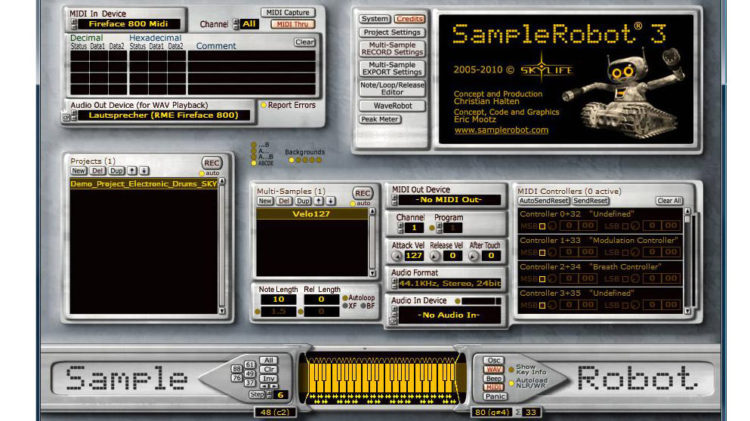The height and width of the screenshot is (421, 750).
Task: Click the 37-key keyboard size button
Action: [250, 383]
